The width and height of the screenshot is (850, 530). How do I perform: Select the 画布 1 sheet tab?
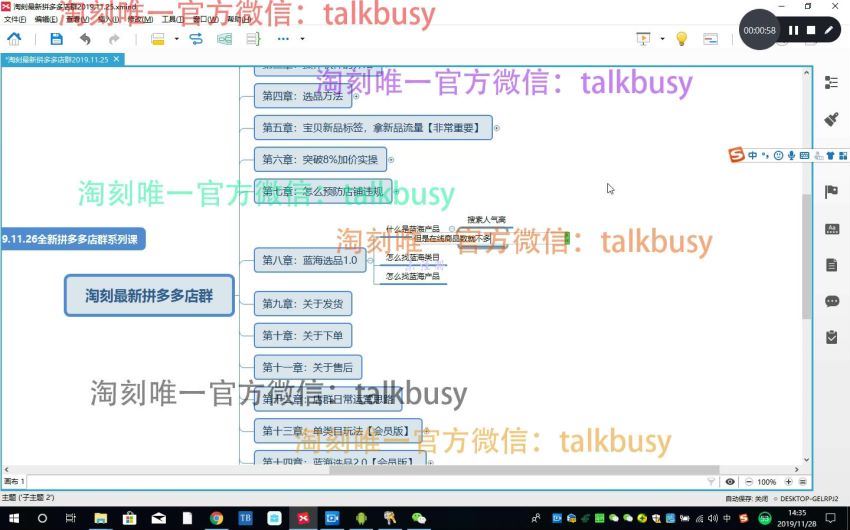(x=14, y=481)
